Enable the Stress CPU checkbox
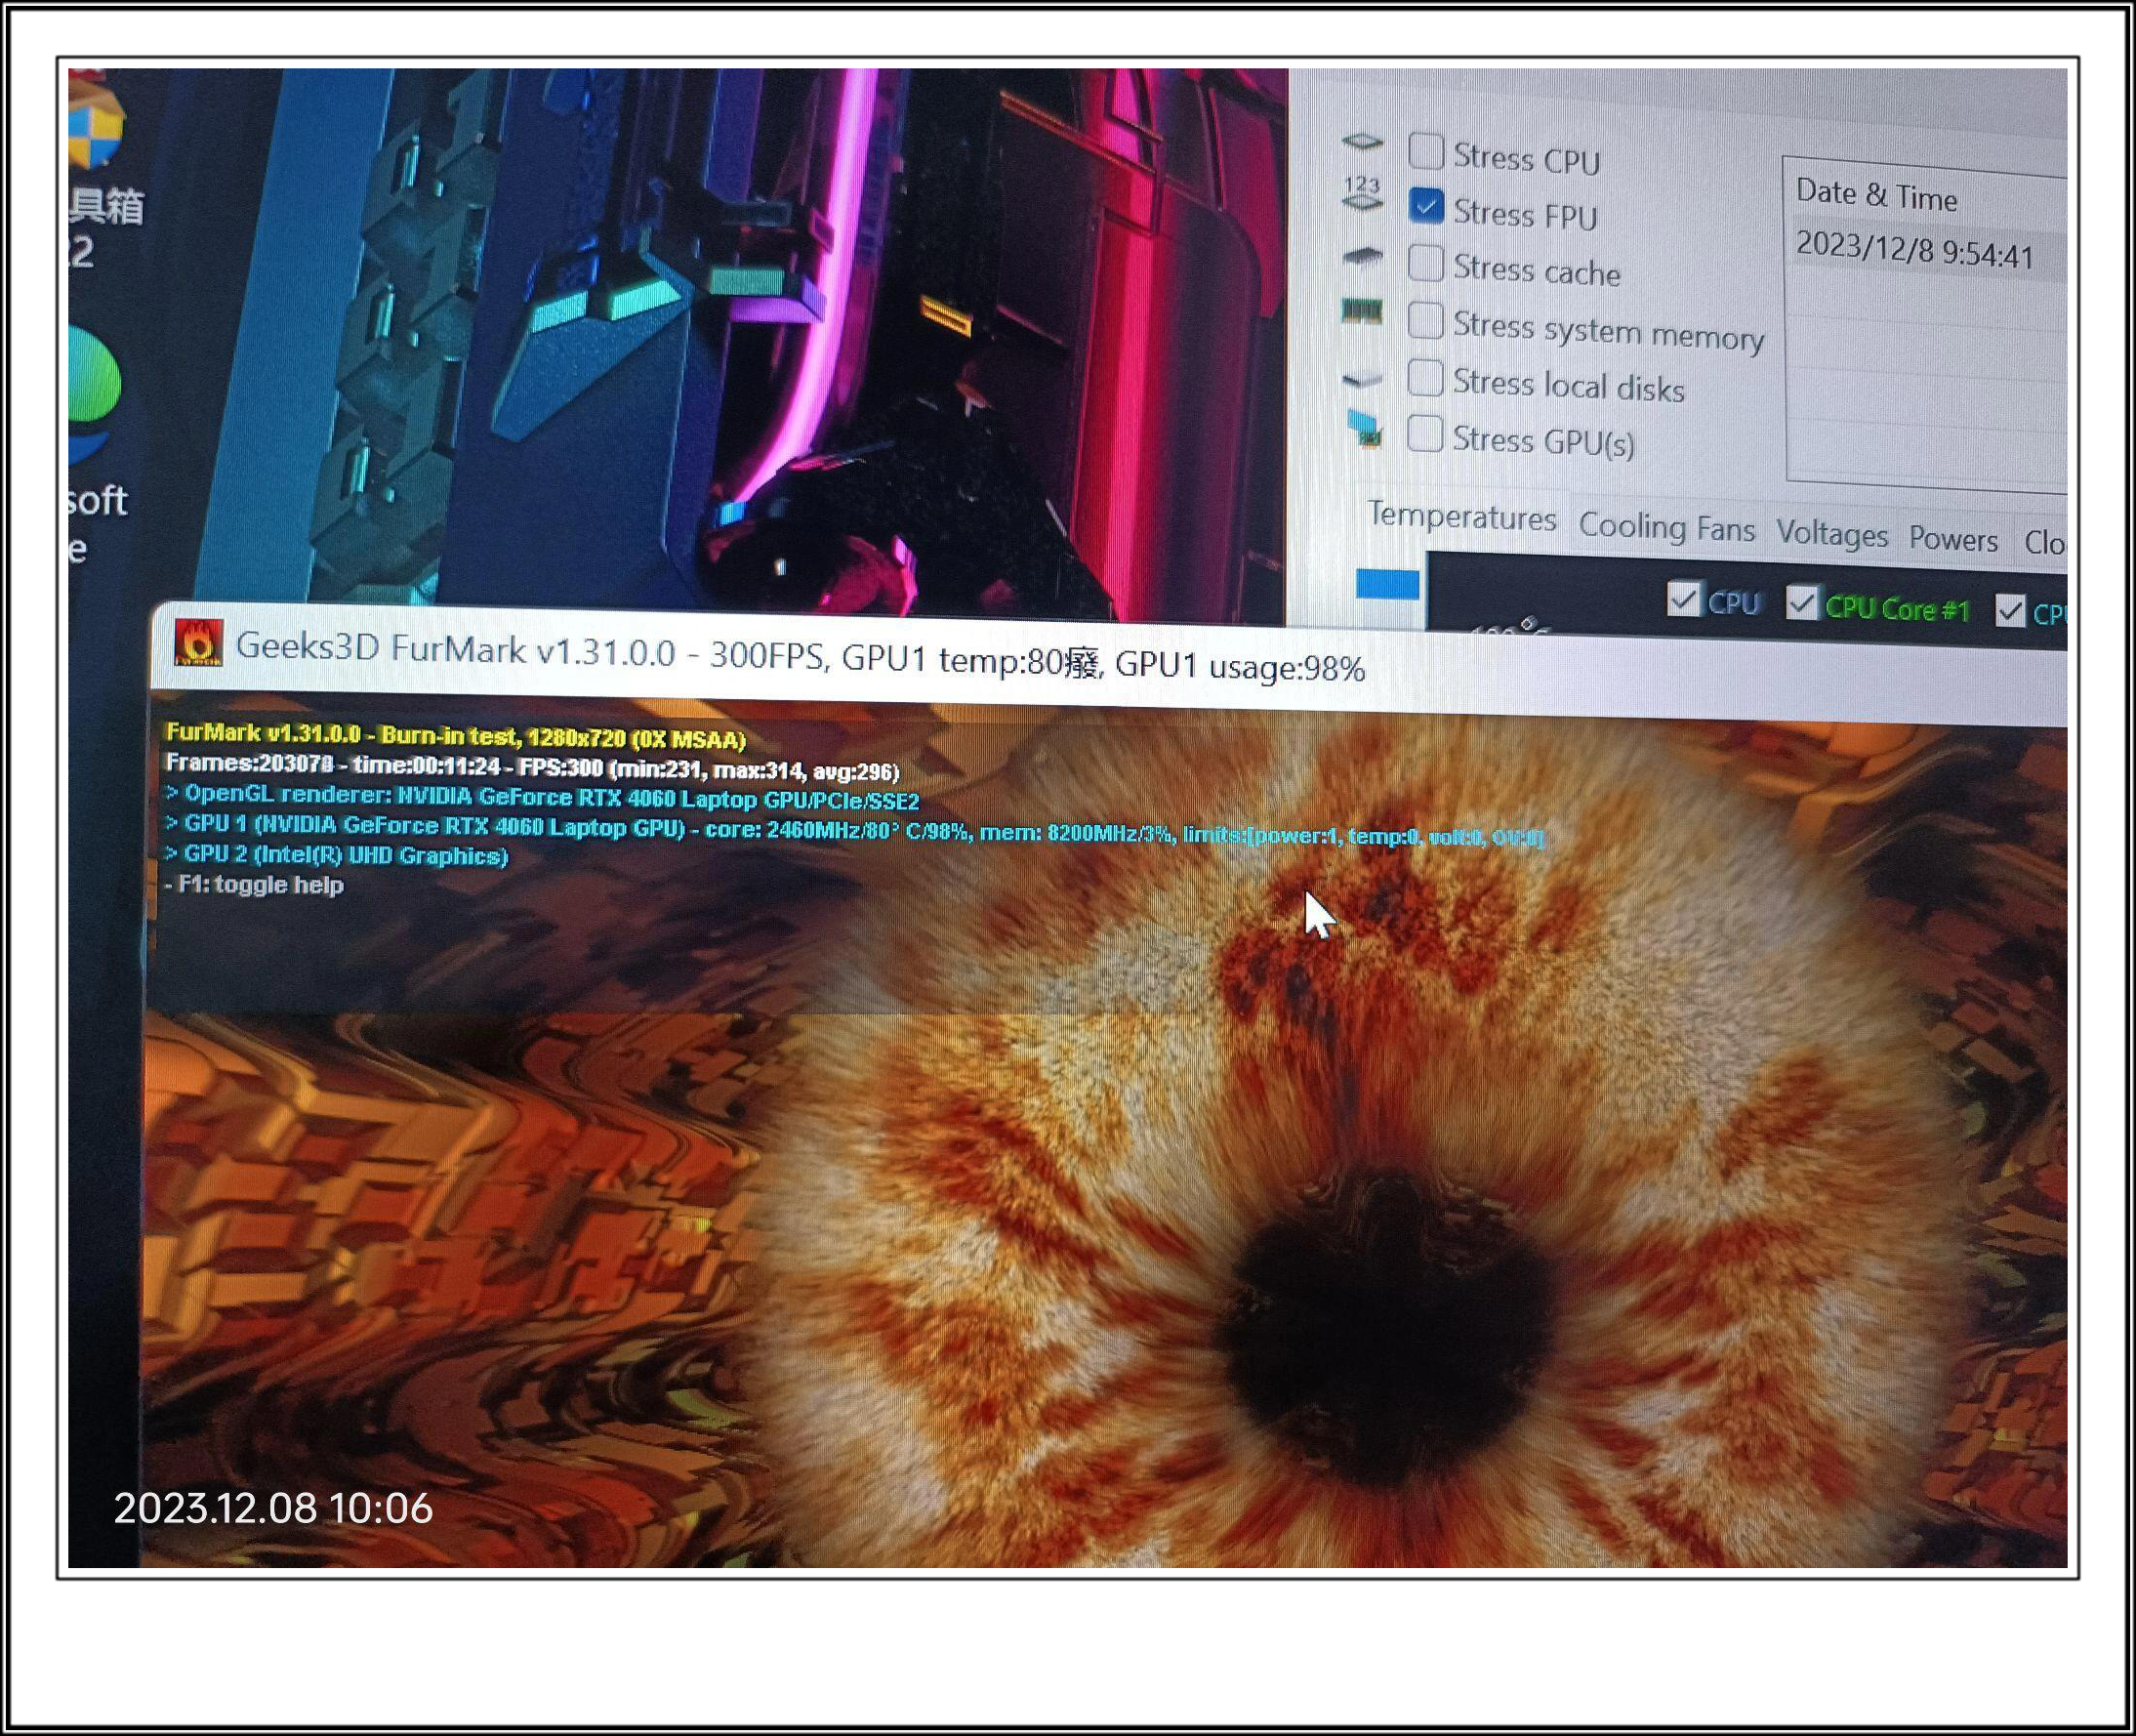 (1425, 152)
